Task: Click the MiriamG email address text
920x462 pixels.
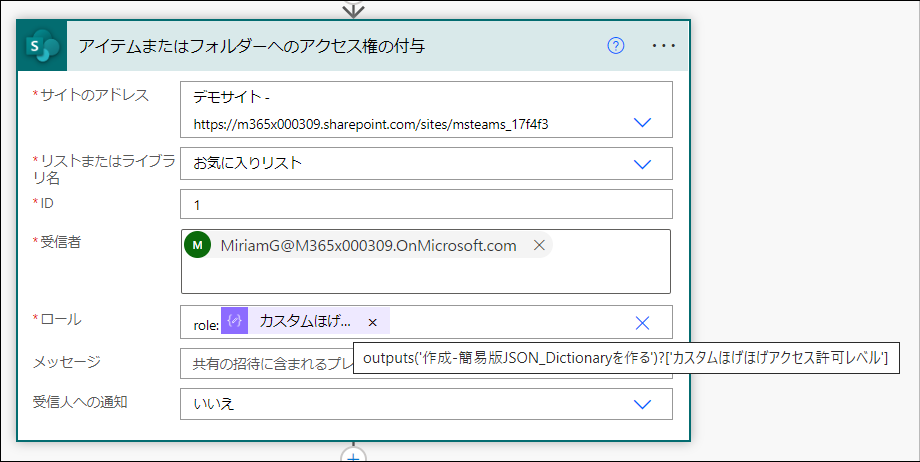Action: coord(368,245)
